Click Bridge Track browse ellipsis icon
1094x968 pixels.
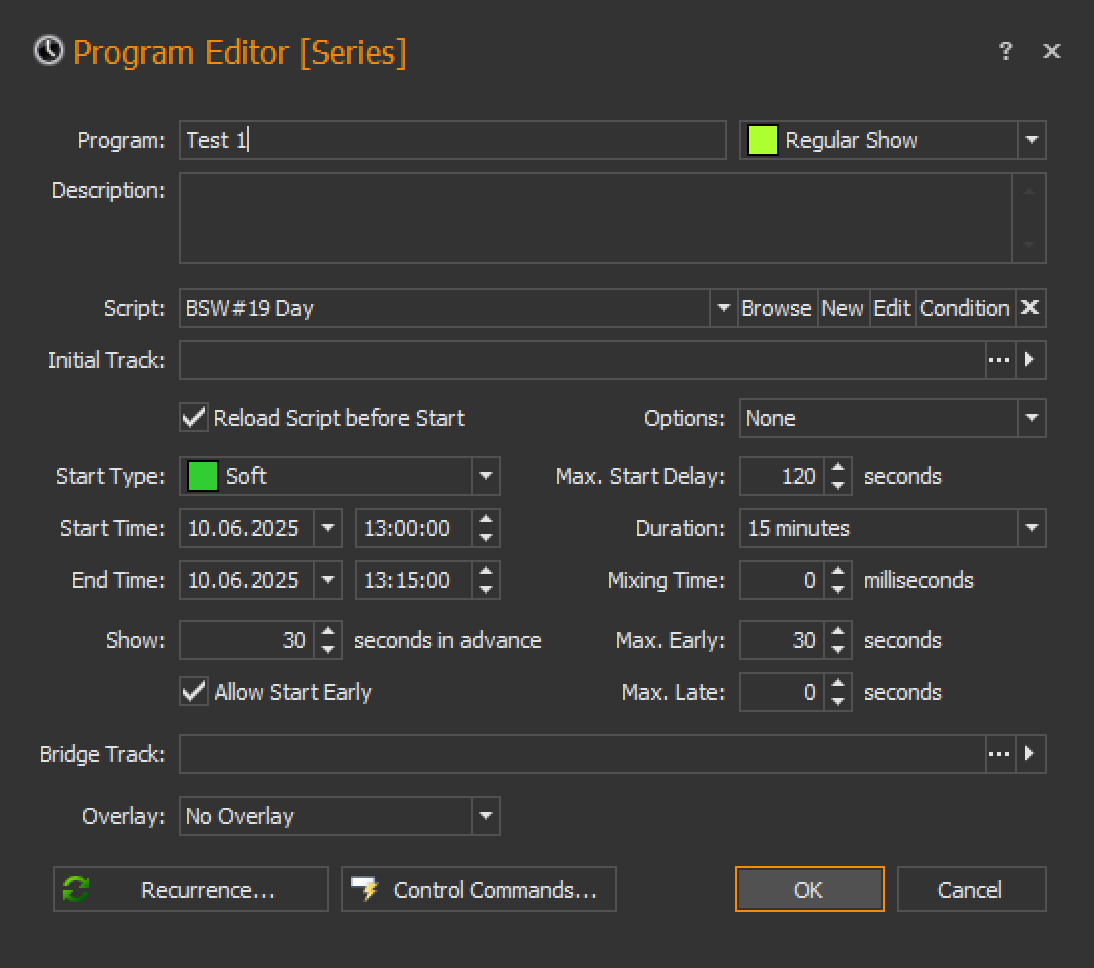click(999, 754)
